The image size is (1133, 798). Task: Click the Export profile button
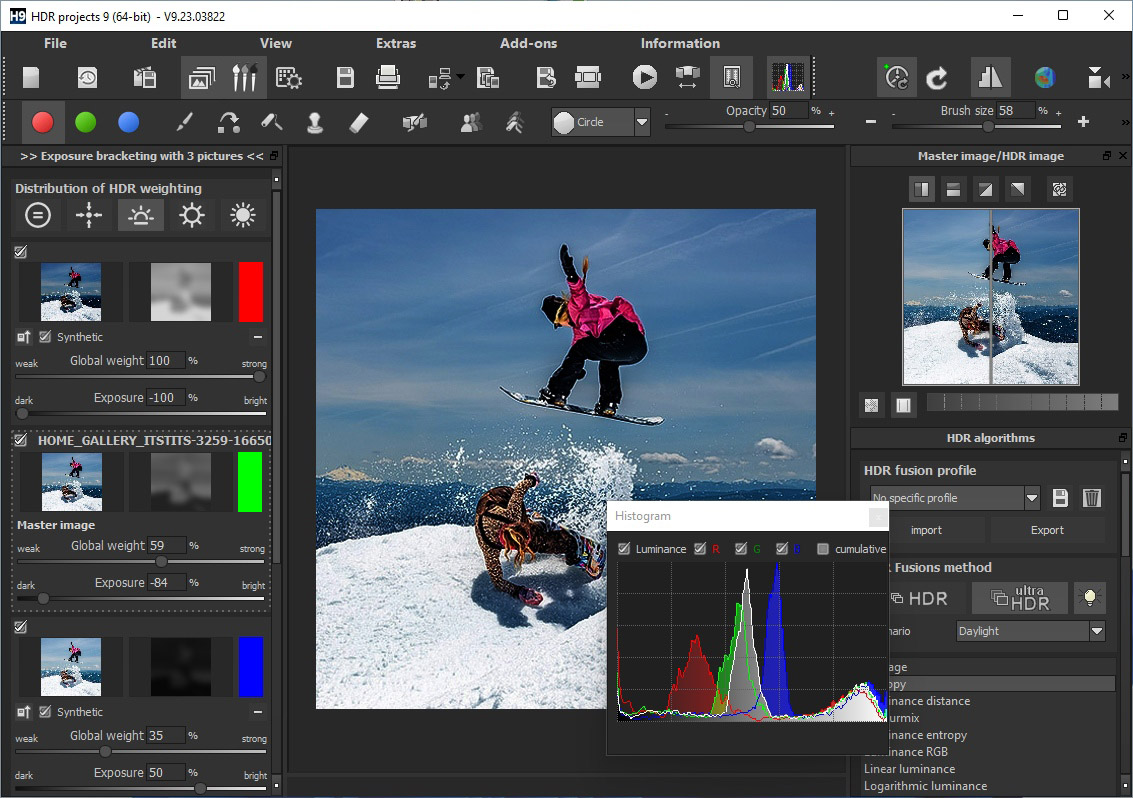click(1047, 530)
